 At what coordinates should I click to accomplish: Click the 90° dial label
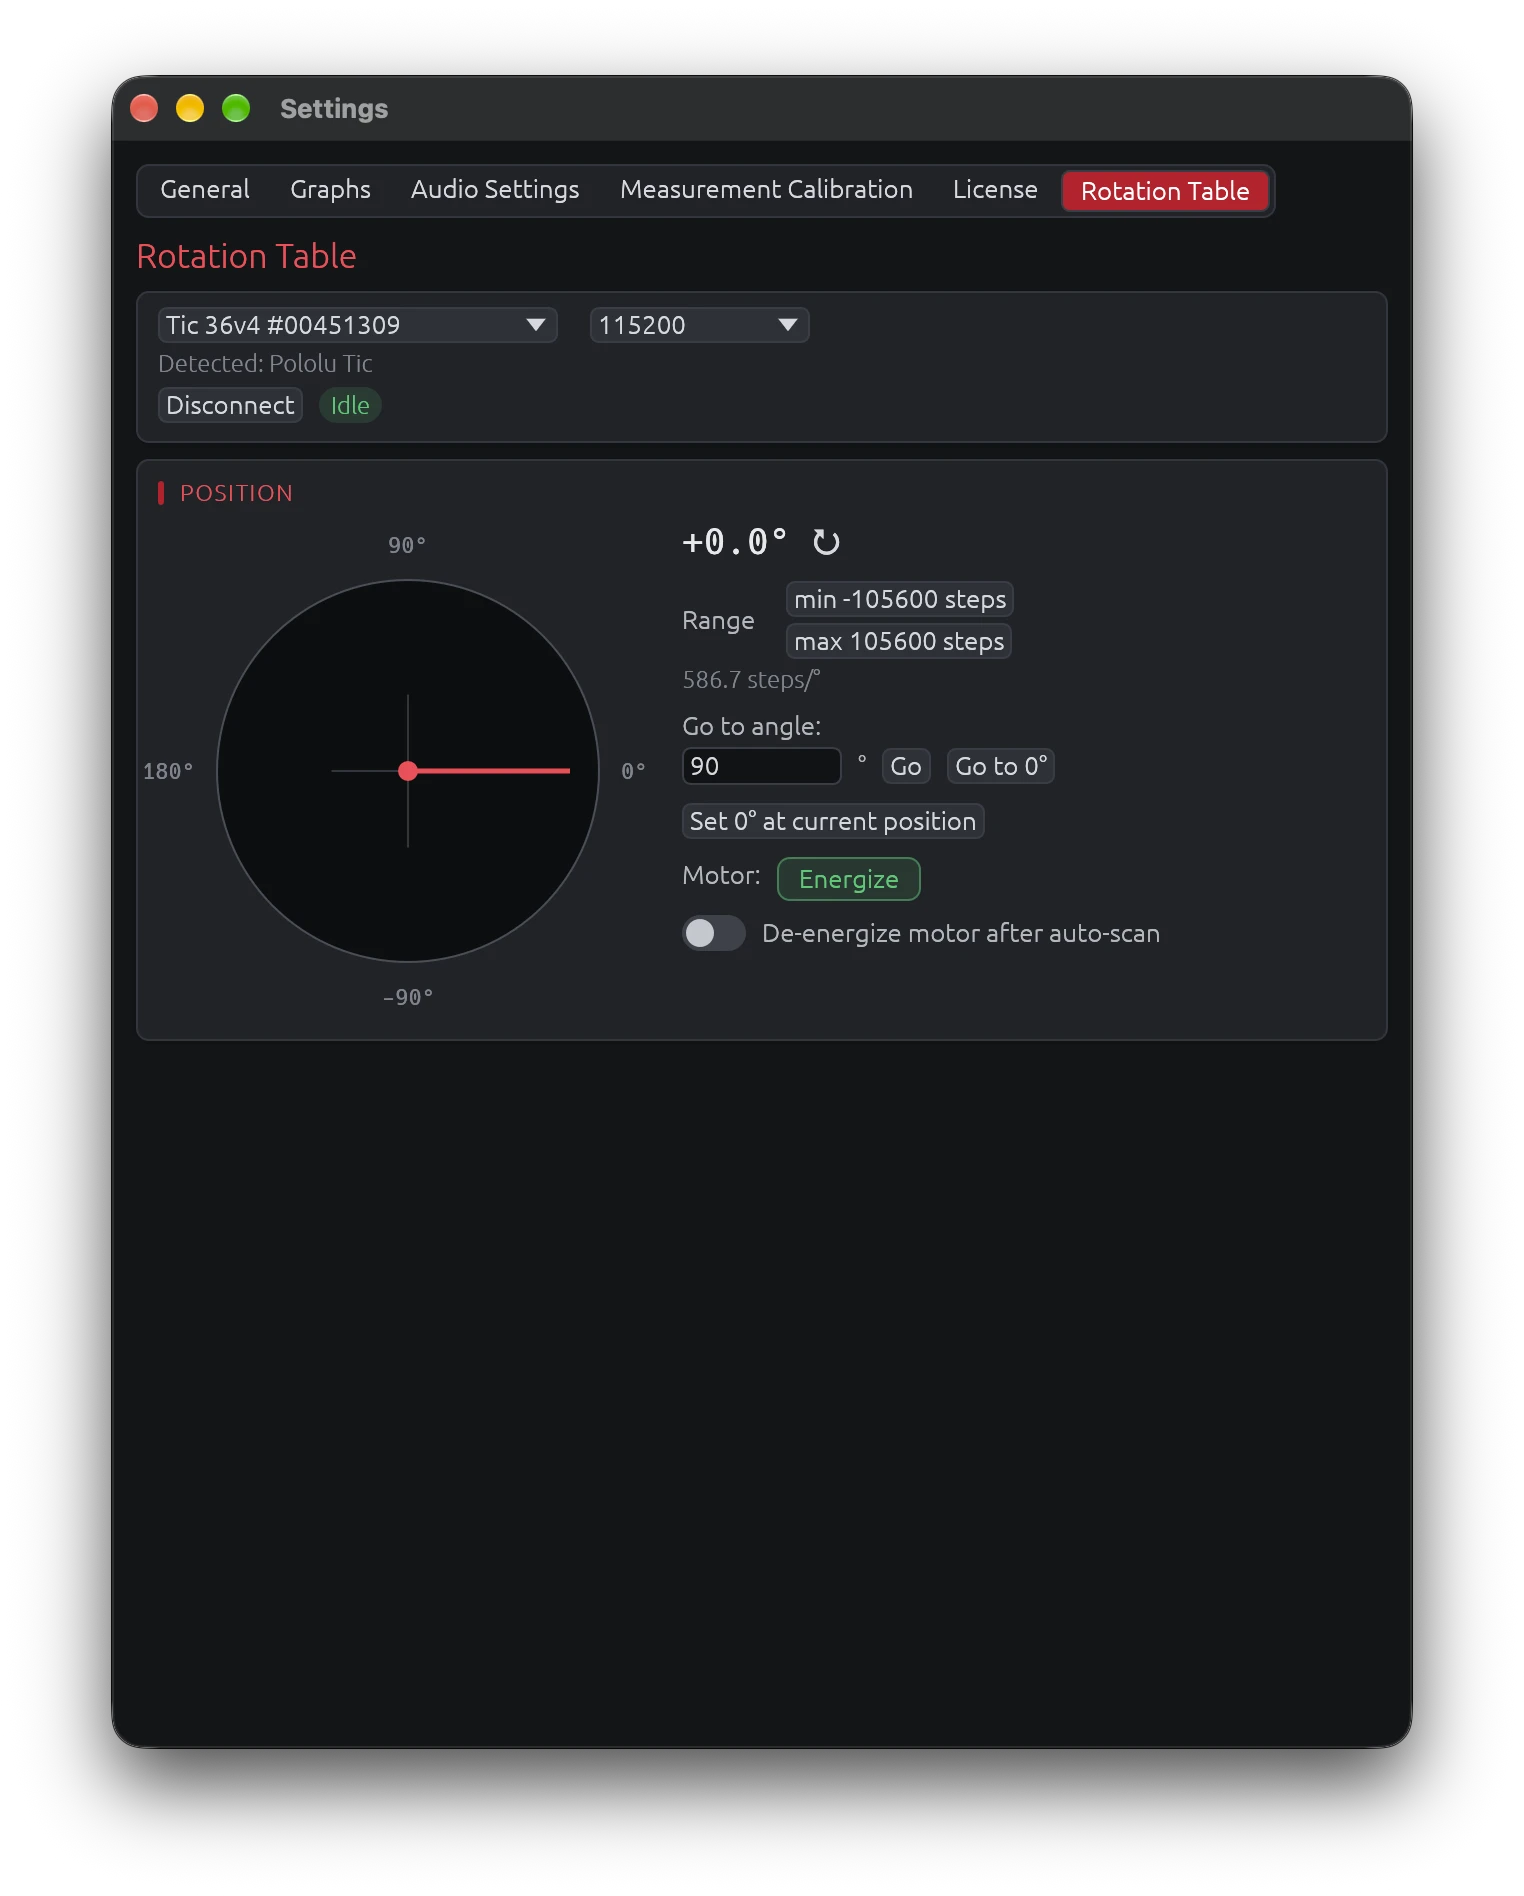click(407, 545)
